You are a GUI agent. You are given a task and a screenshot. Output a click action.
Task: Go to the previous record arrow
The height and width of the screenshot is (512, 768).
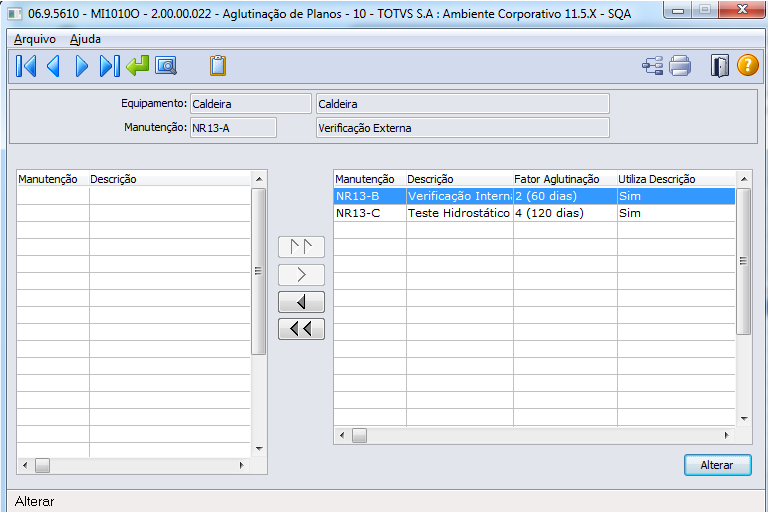(53, 66)
